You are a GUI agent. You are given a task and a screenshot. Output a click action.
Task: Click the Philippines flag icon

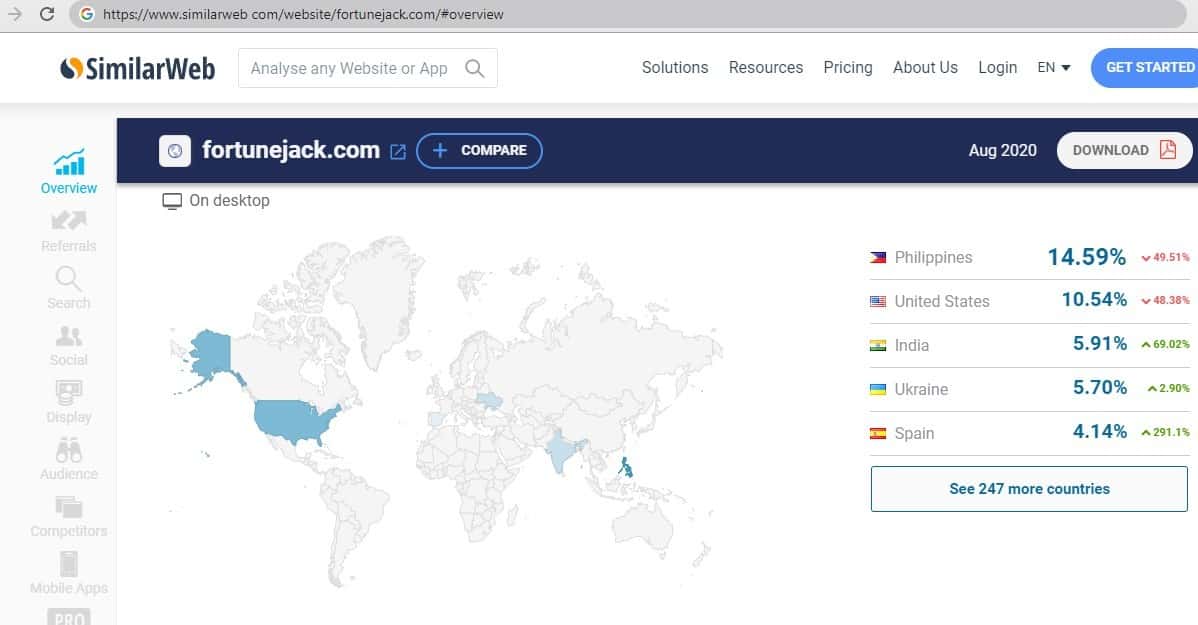click(x=878, y=257)
